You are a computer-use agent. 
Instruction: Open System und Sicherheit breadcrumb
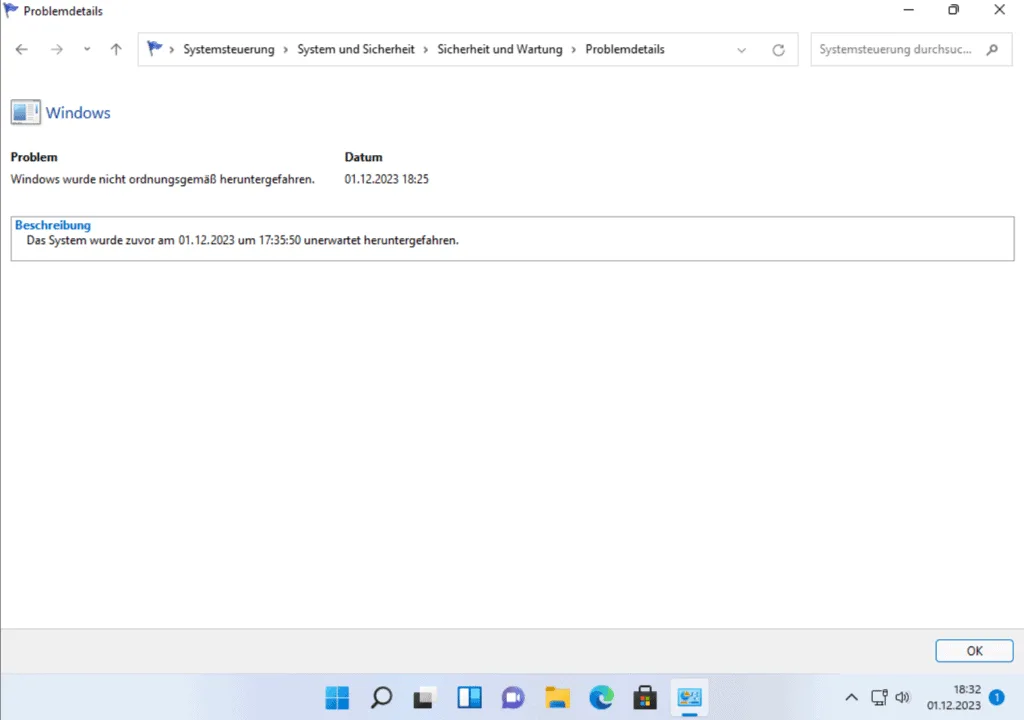(355, 49)
